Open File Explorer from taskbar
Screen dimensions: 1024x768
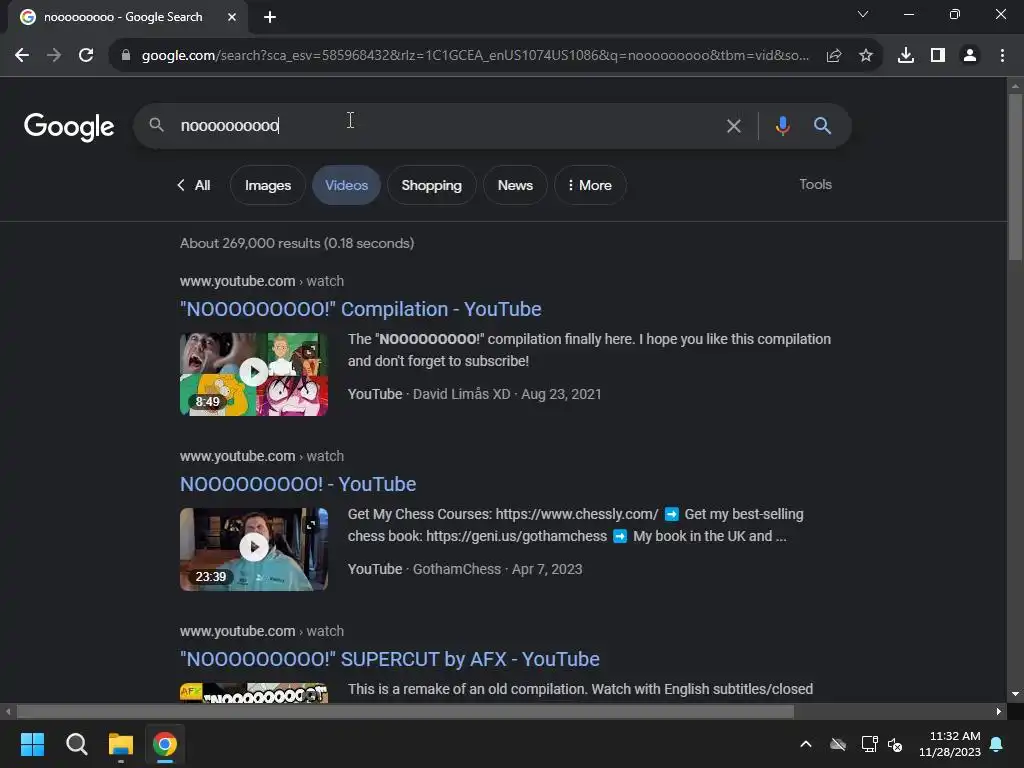(121, 744)
